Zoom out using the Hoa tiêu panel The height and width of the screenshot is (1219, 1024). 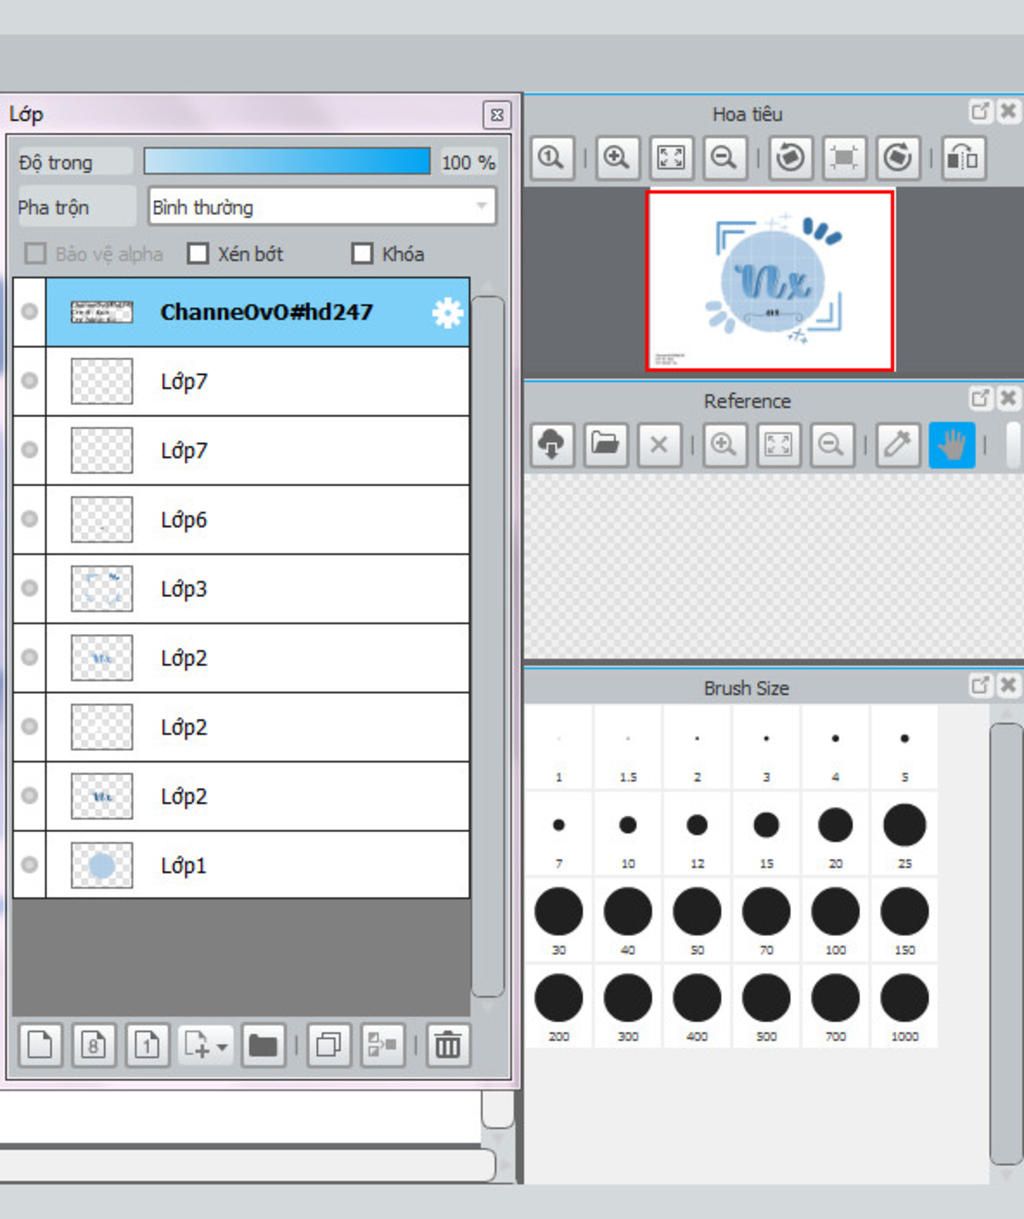[x=724, y=158]
